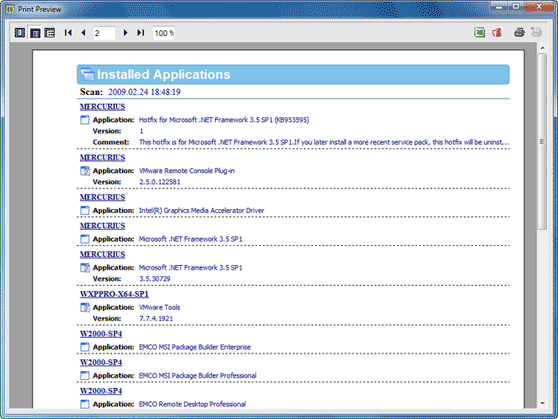Viewport: 558px width, 419px height.
Task: Click the greyed printer setup icon
Action: click(536, 32)
